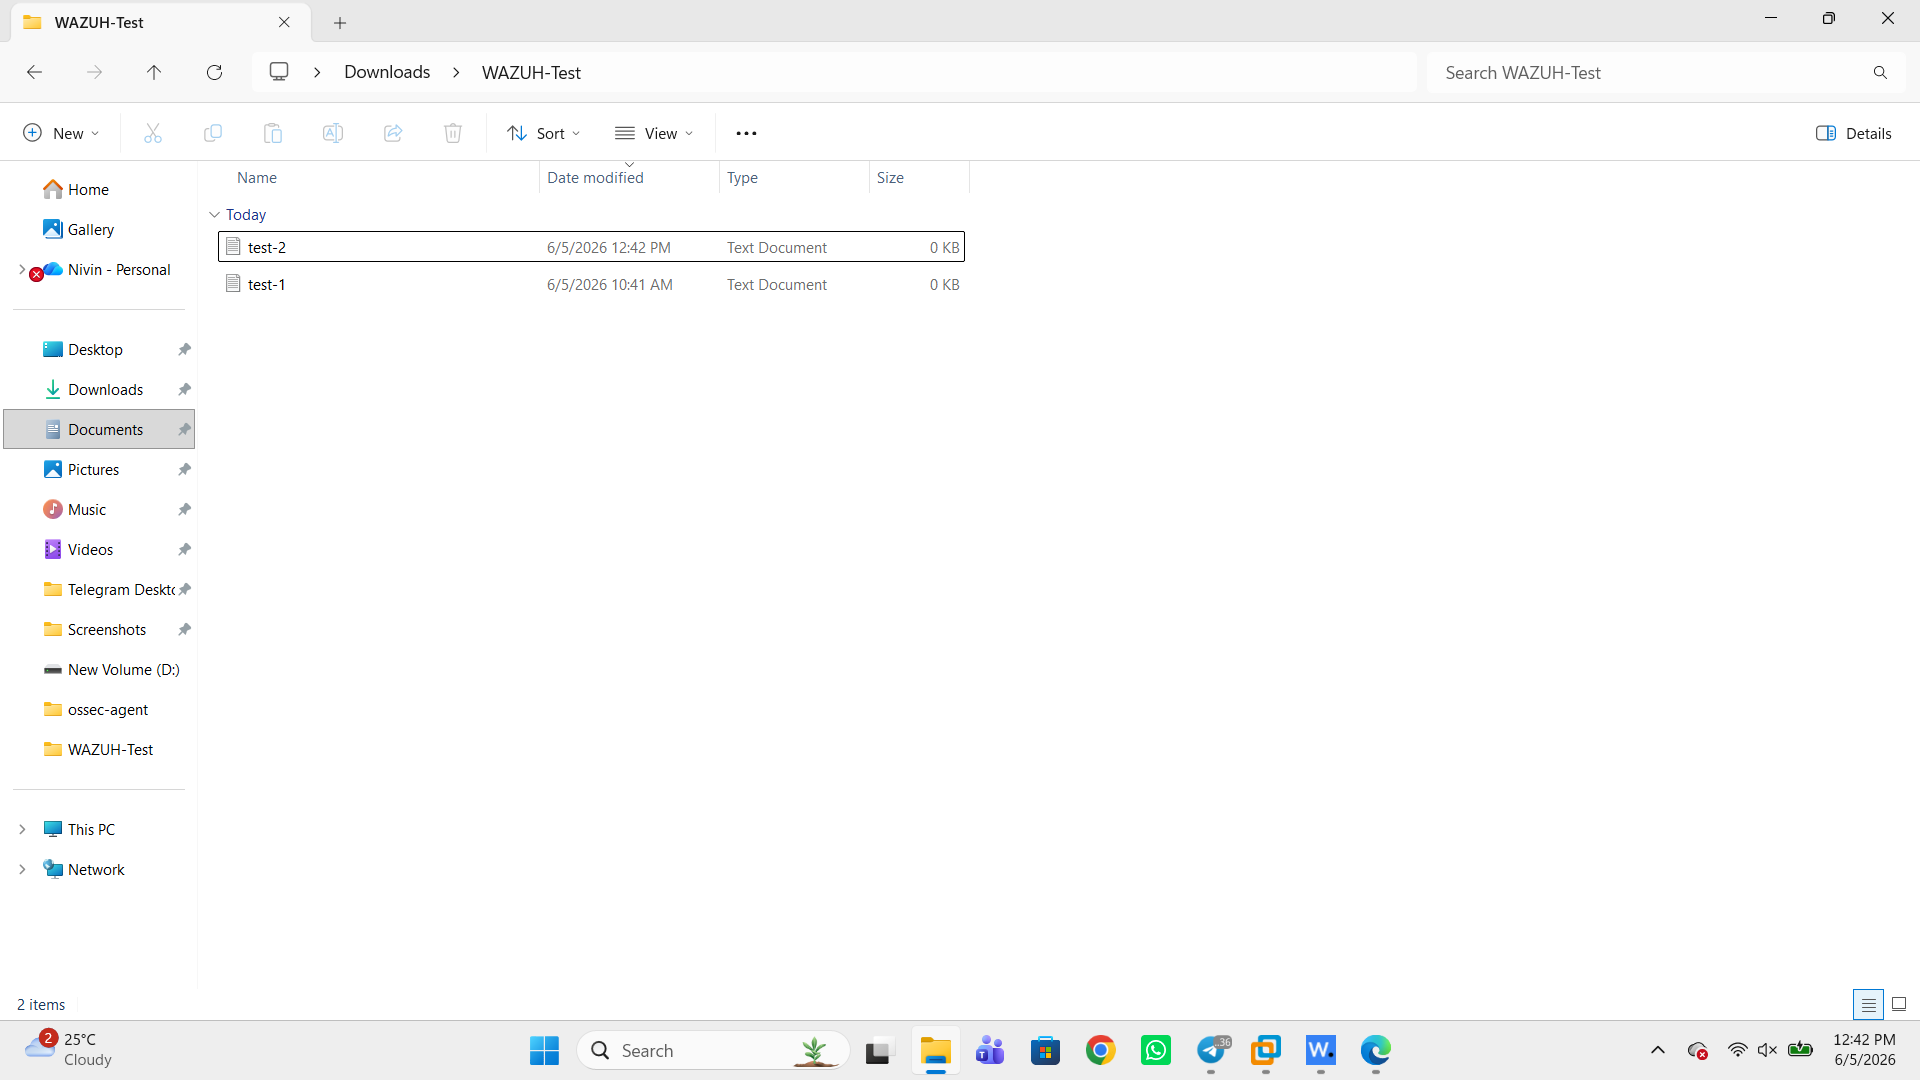
Task: Open Microsoft Store from the taskbar
Action: (1046, 1050)
